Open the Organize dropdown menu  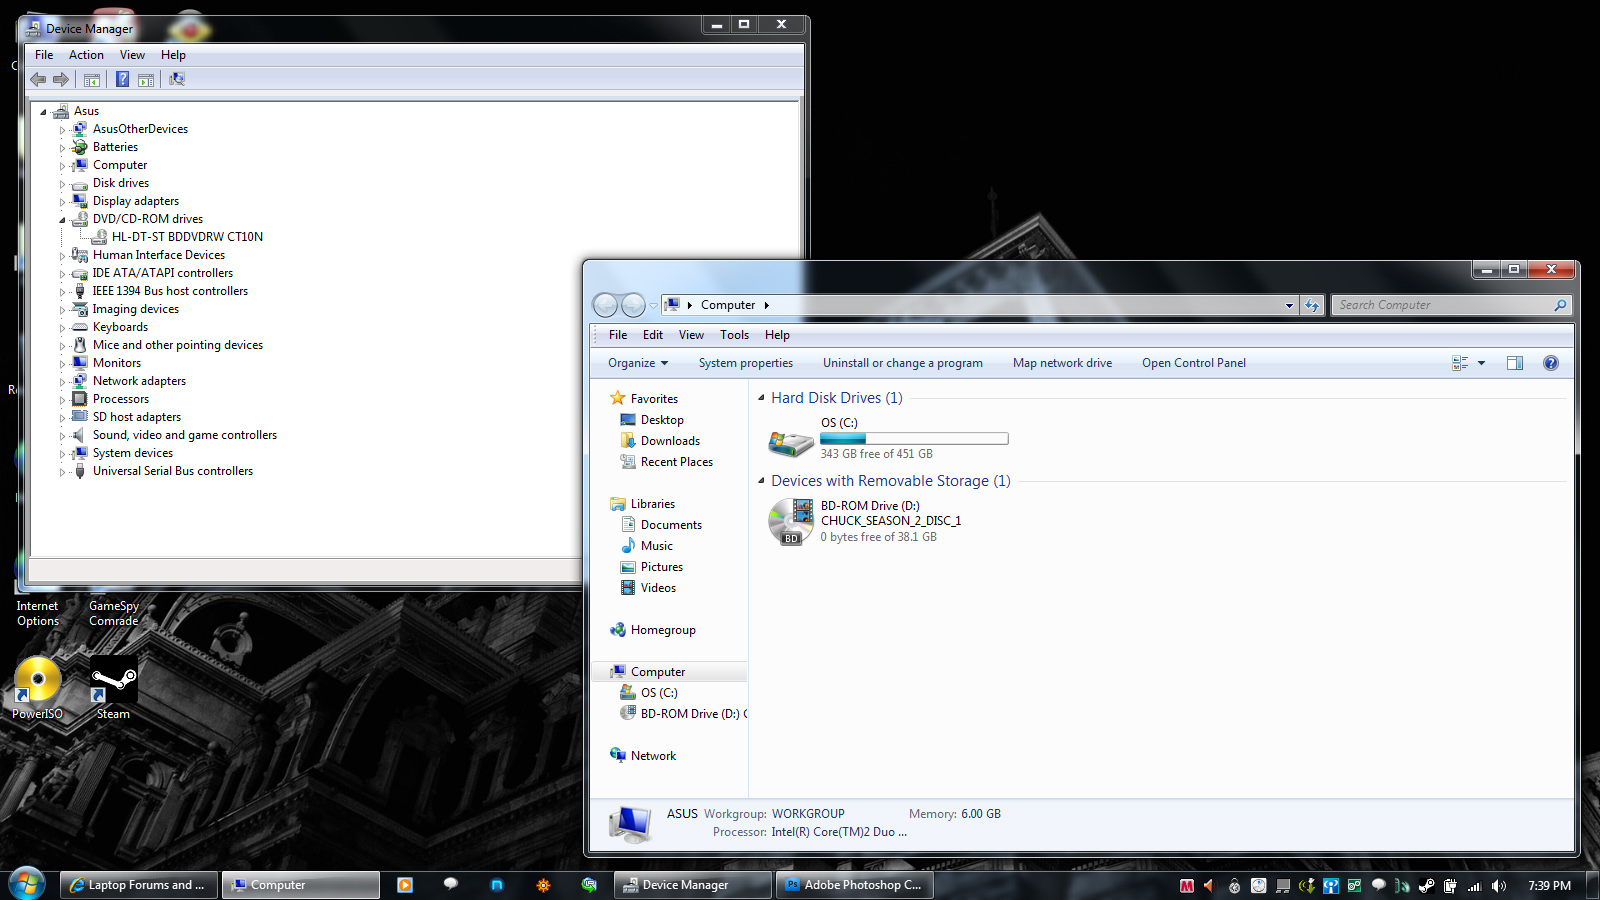coord(637,363)
